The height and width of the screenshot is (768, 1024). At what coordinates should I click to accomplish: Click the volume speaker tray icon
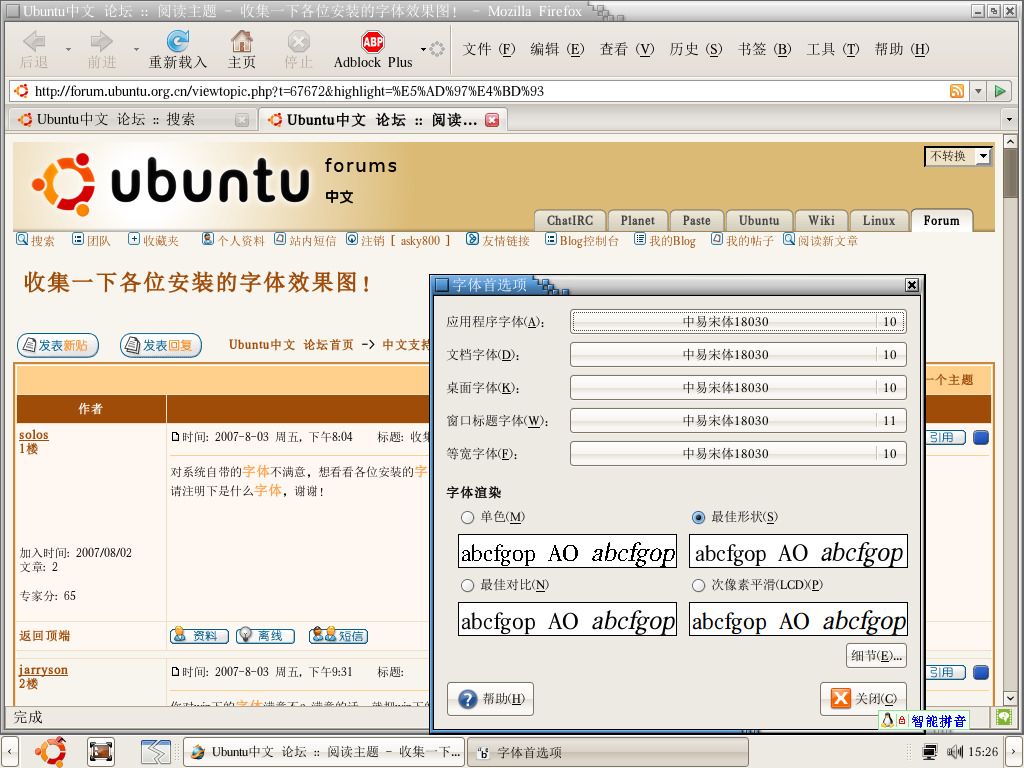point(955,752)
